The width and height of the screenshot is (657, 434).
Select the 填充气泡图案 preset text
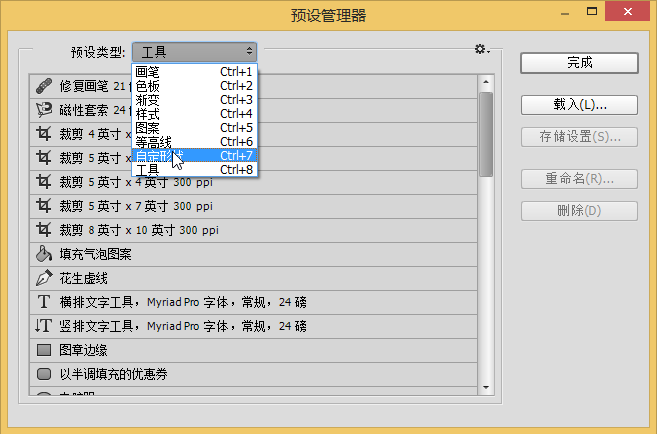96,254
